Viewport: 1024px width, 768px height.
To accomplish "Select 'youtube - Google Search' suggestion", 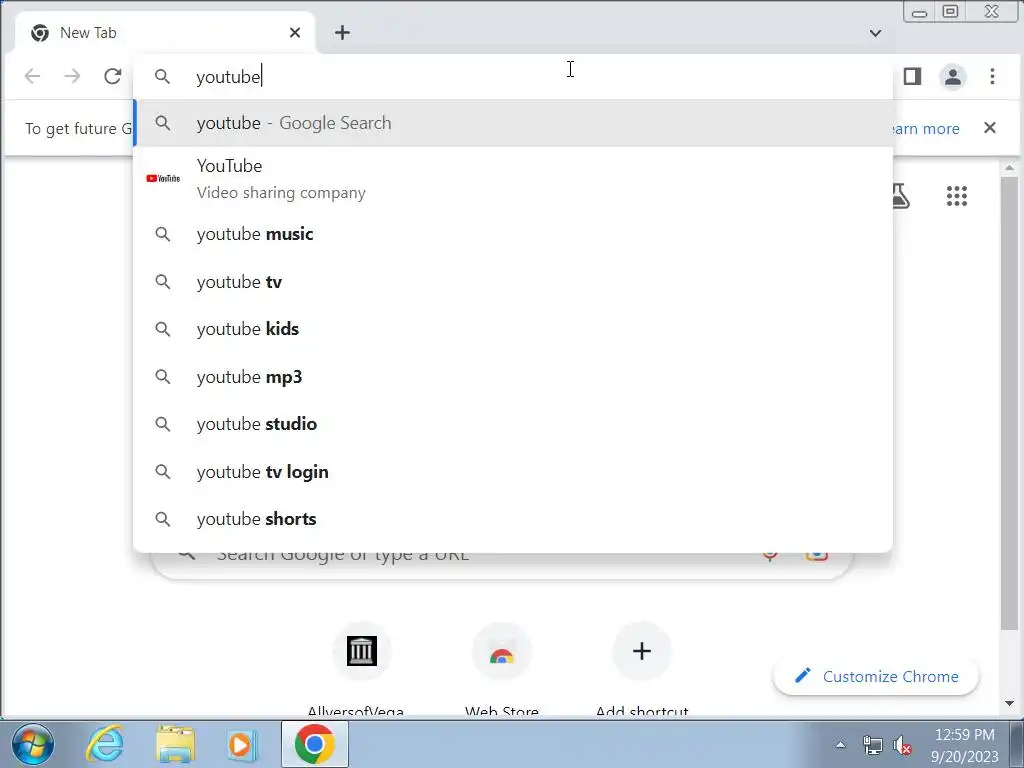I will (513, 123).
